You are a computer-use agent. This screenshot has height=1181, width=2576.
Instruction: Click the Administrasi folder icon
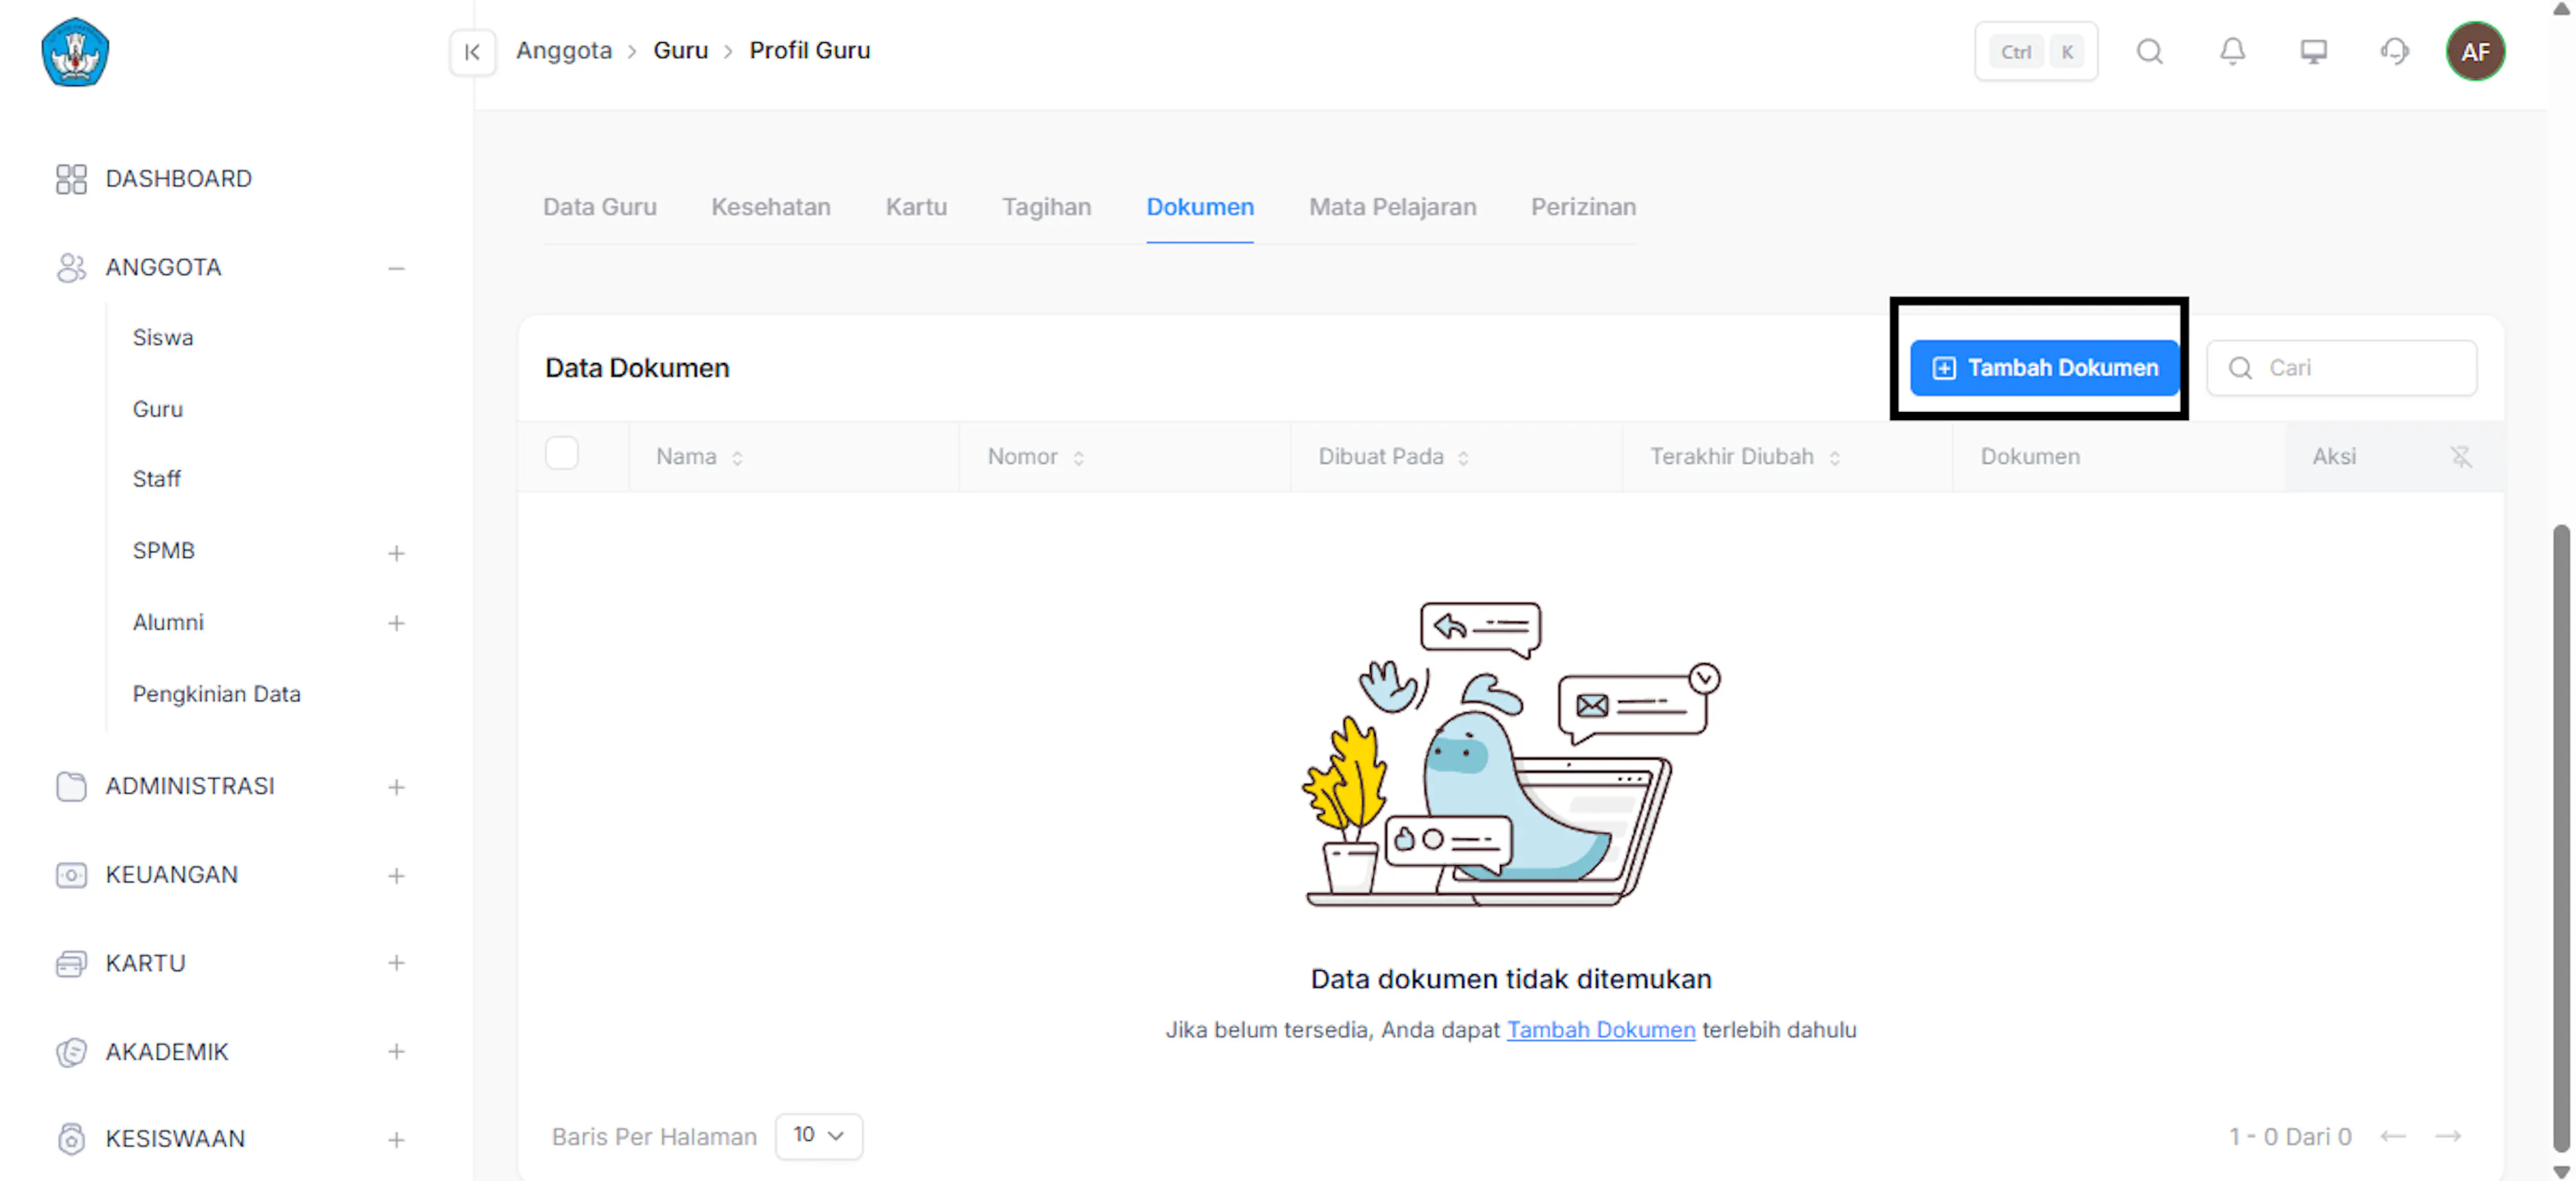[x=71, y=786]
